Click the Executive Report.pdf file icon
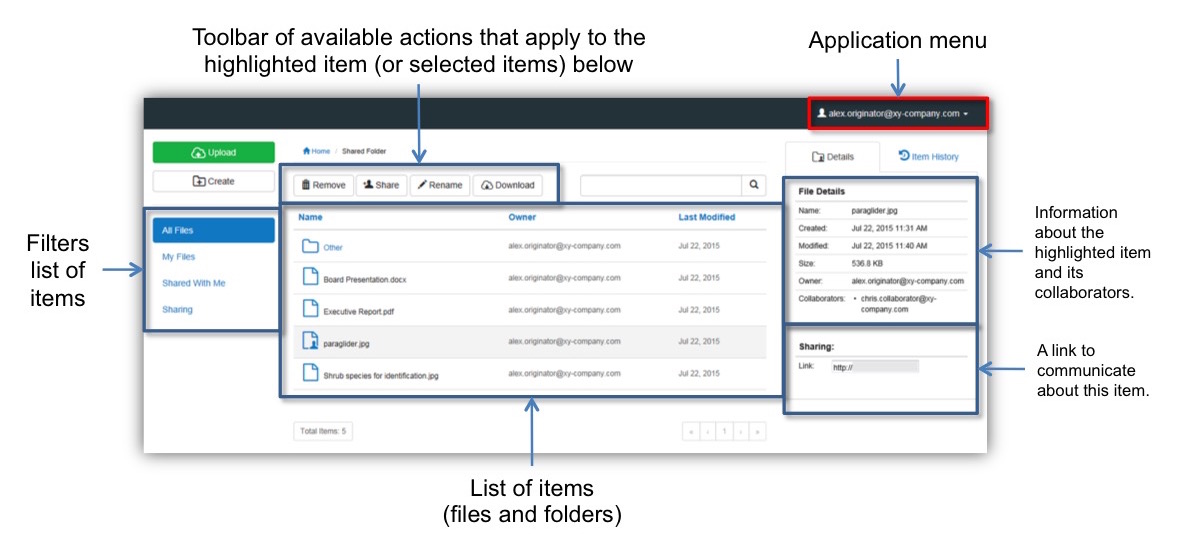This screenshot has height=549, width=1200. [310, 310]
